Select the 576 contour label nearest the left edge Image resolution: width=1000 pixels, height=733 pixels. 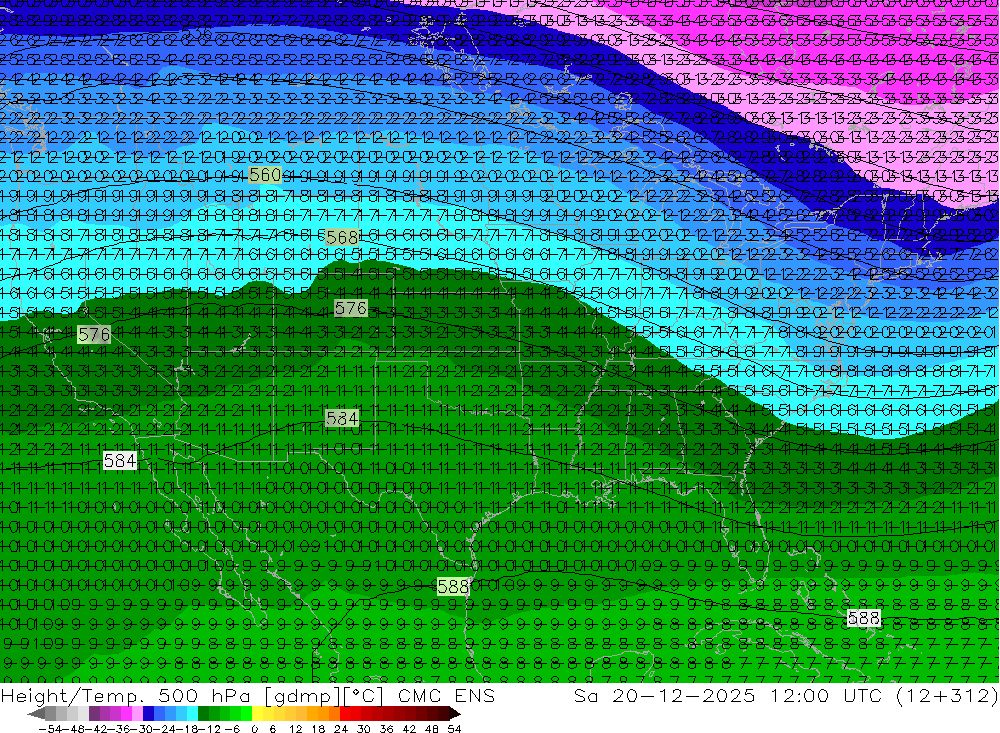click(x=94, y=334)
